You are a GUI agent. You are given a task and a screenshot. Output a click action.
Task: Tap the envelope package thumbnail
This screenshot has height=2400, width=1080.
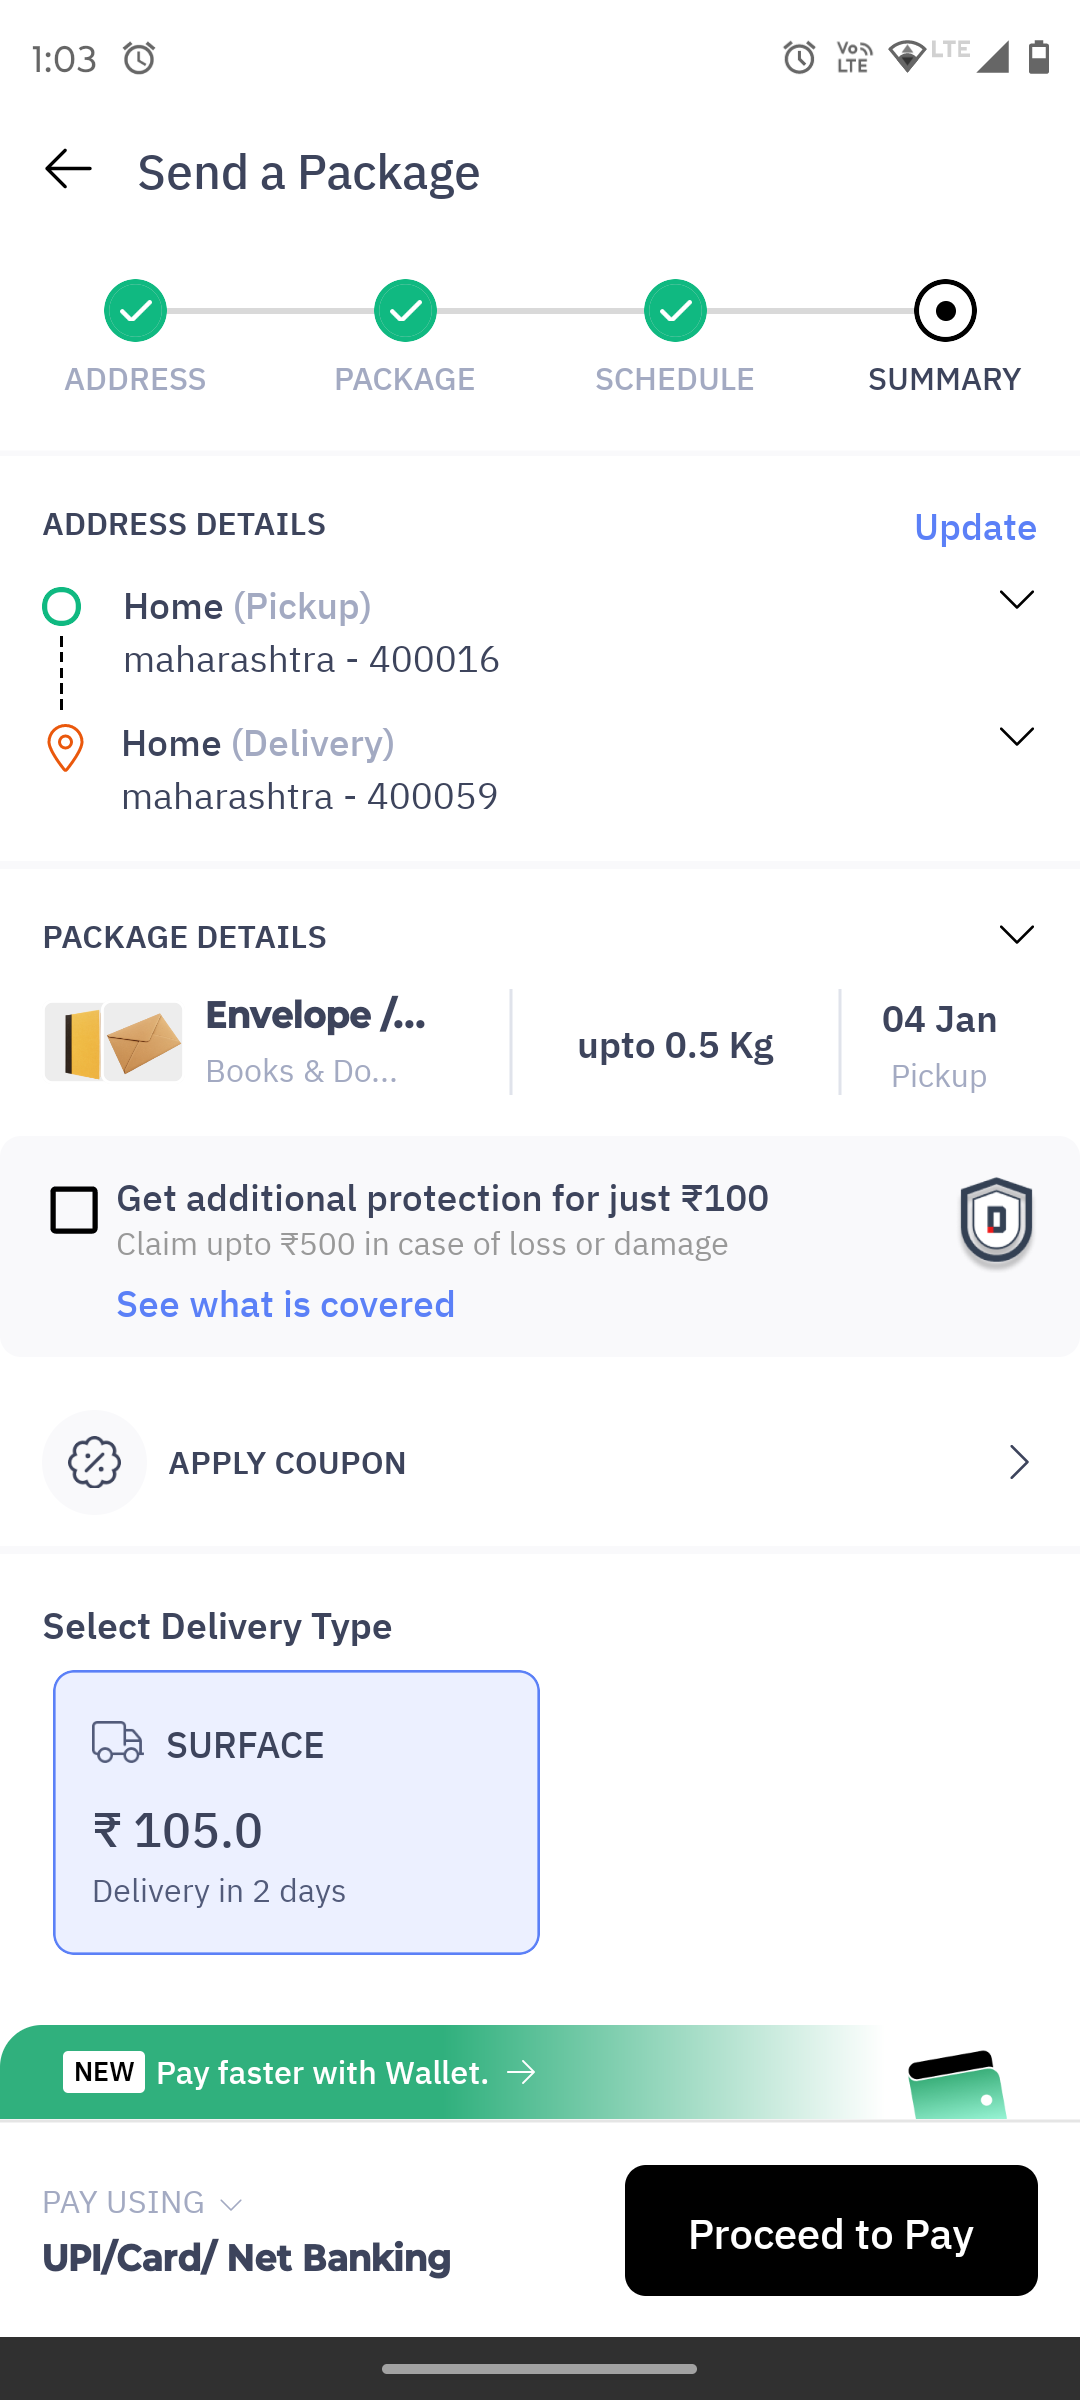click(x=114, y=1043)
